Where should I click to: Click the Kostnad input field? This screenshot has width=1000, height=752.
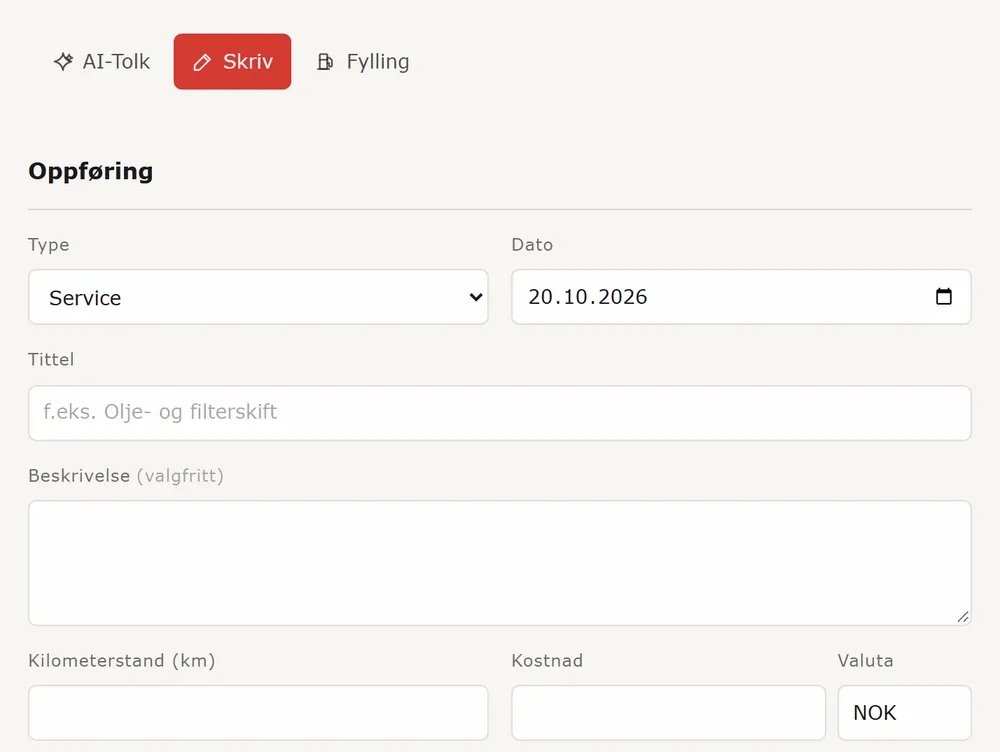[x=668, y=712]
